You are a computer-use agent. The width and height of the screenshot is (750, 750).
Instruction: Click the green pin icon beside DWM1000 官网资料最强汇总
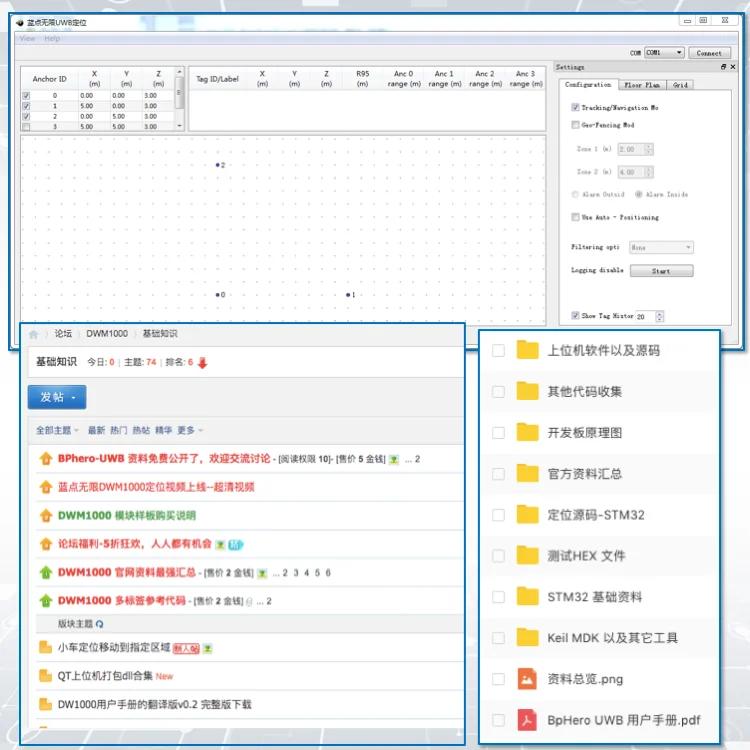[46, 573]
